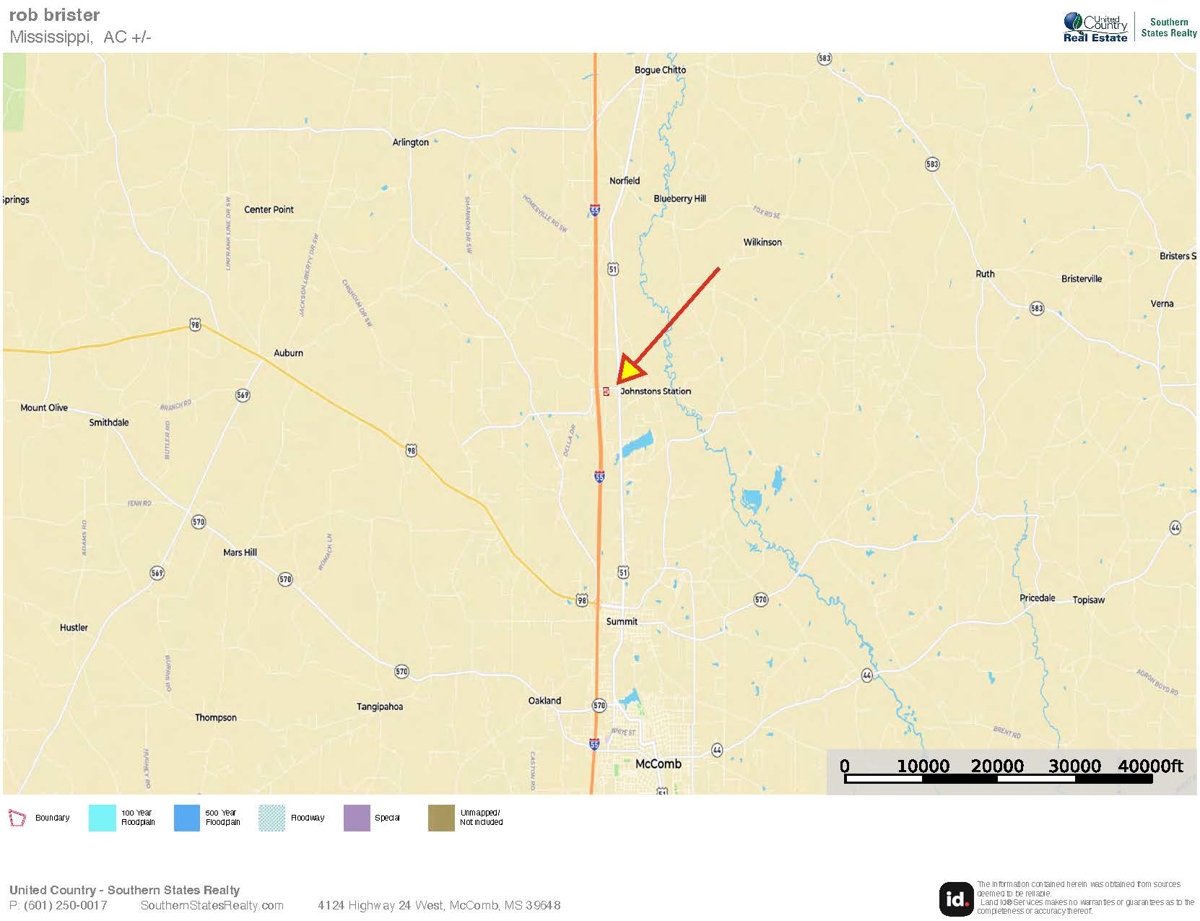The width and height of the screenshot is (1200, 921).
Task: Click the "rob brister" map title
Action: [x=54, y=16]
